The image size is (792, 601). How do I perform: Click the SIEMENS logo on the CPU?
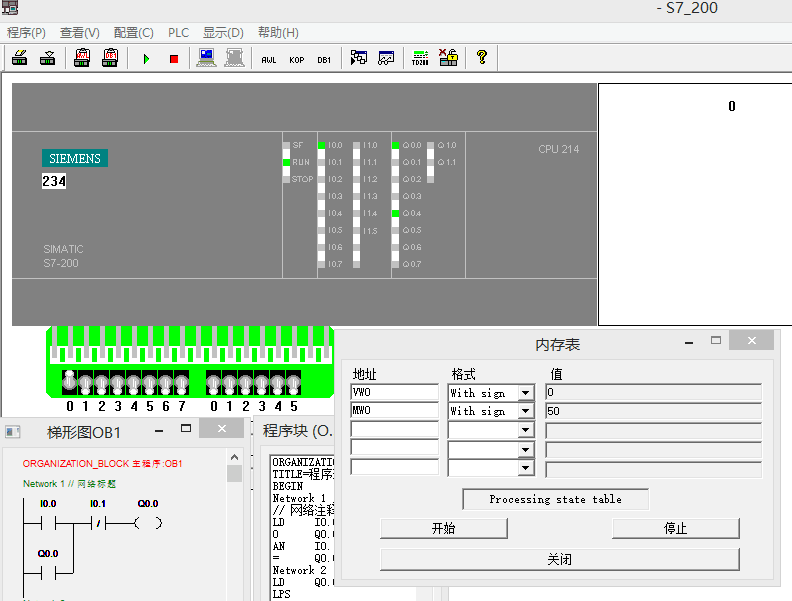point(75,158)
